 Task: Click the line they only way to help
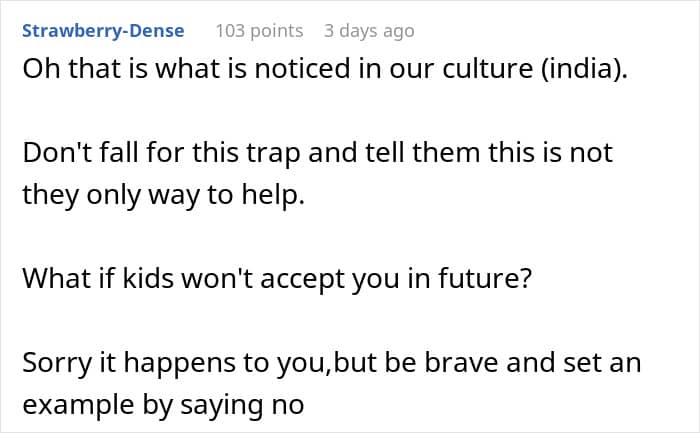[163, 196]
